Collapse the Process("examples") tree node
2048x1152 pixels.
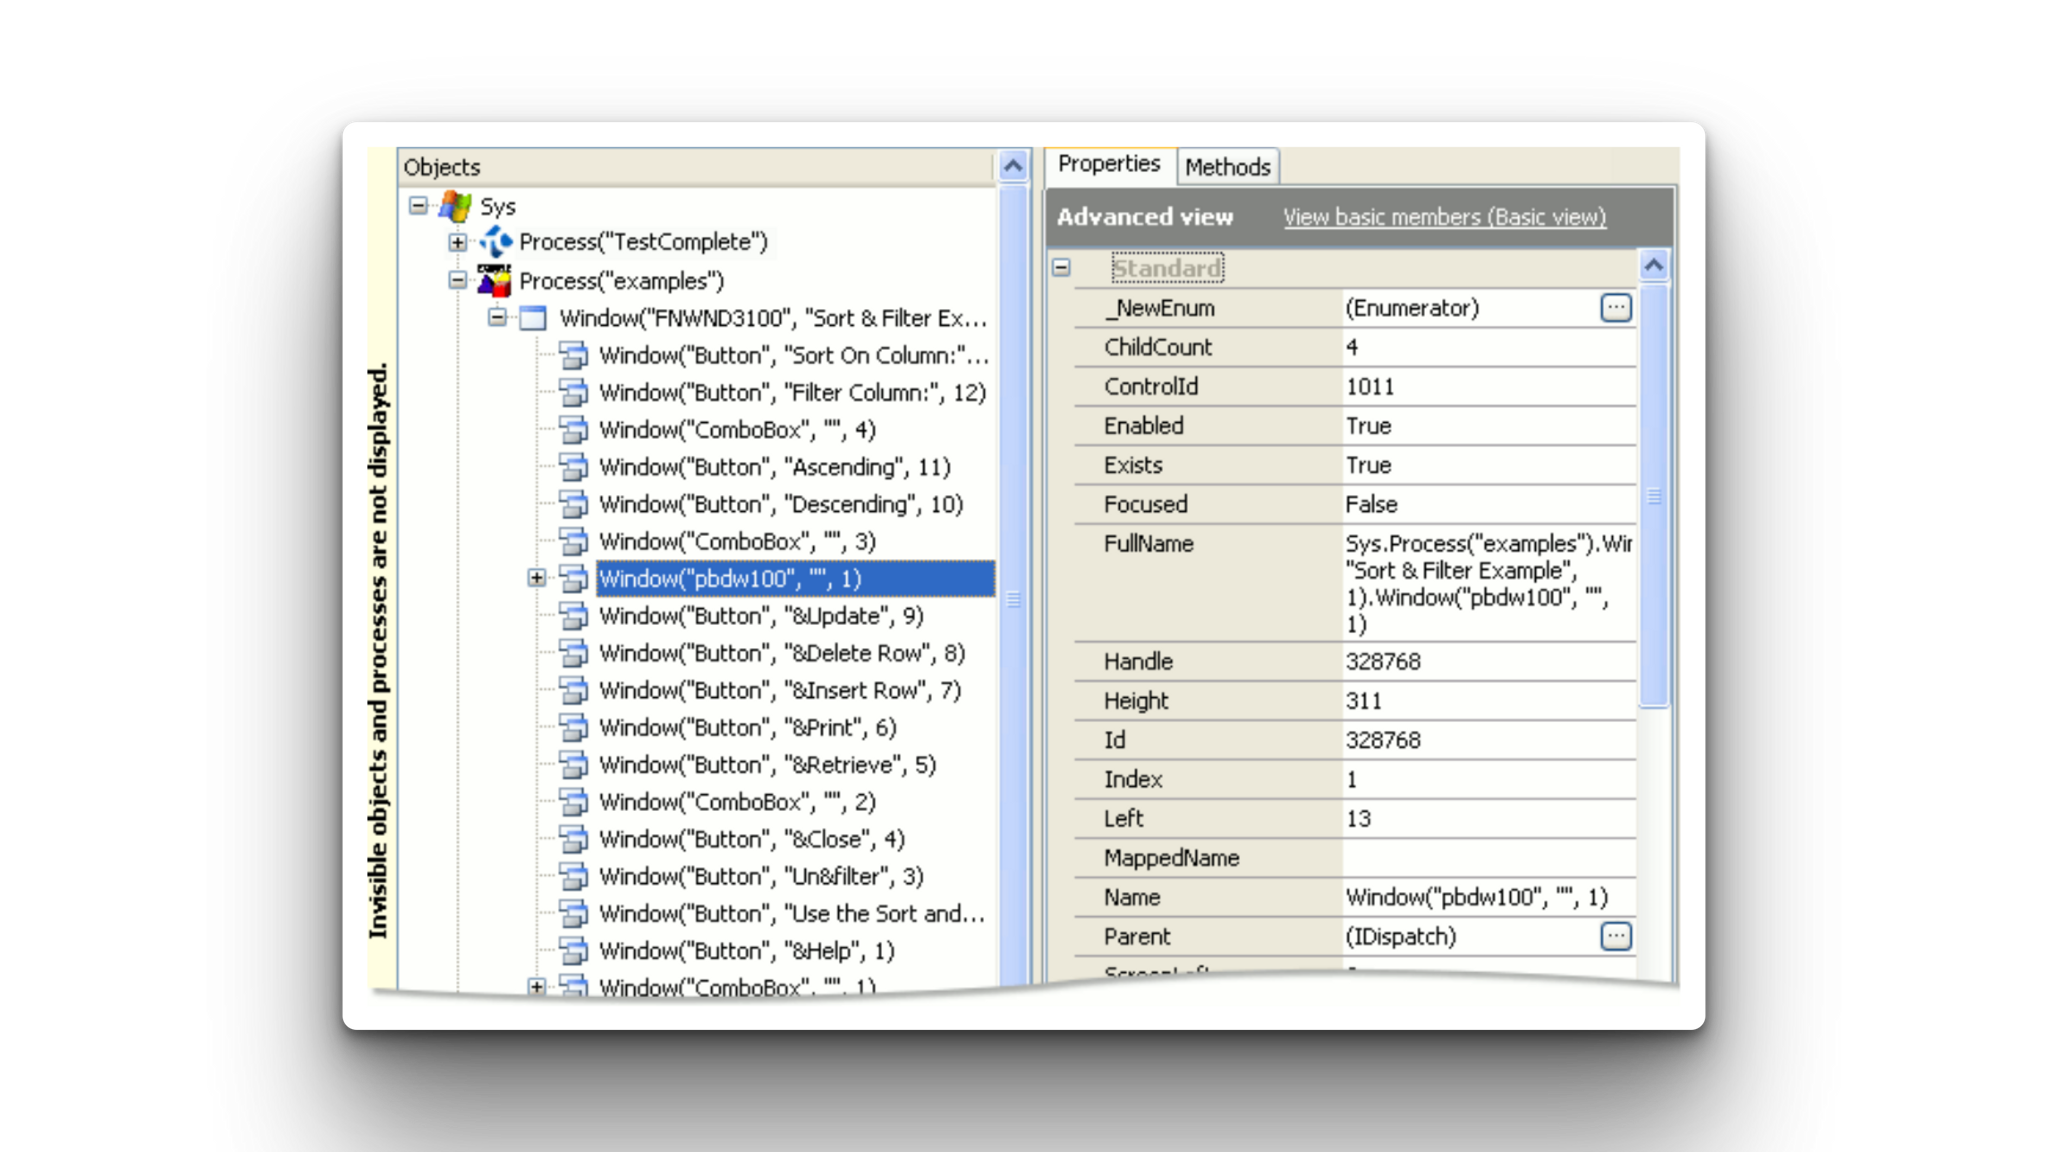click(457, 281)
